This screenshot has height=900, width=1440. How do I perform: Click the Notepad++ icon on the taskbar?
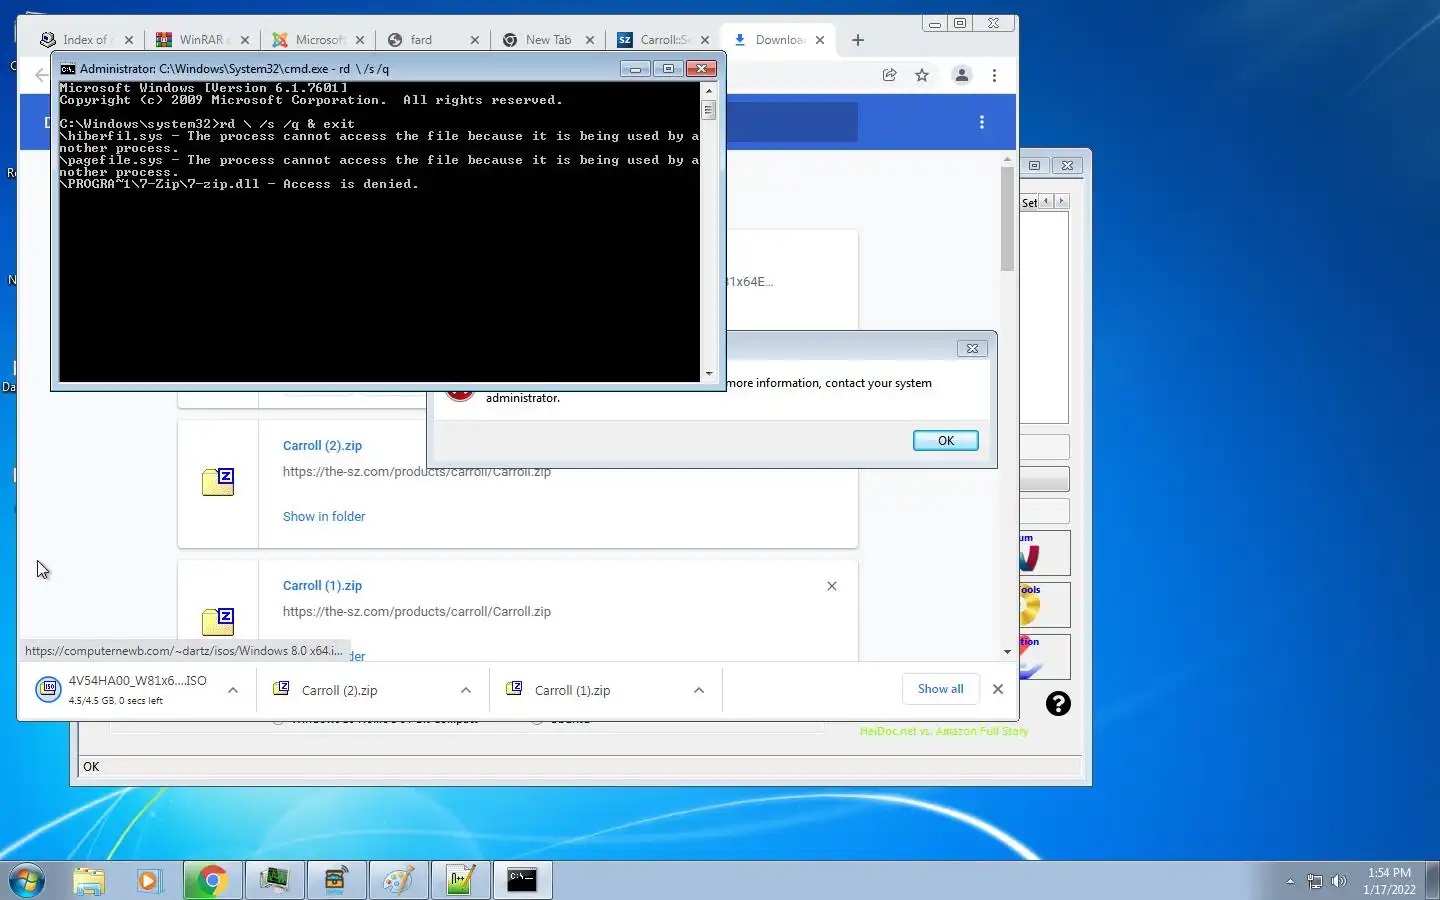460,880
